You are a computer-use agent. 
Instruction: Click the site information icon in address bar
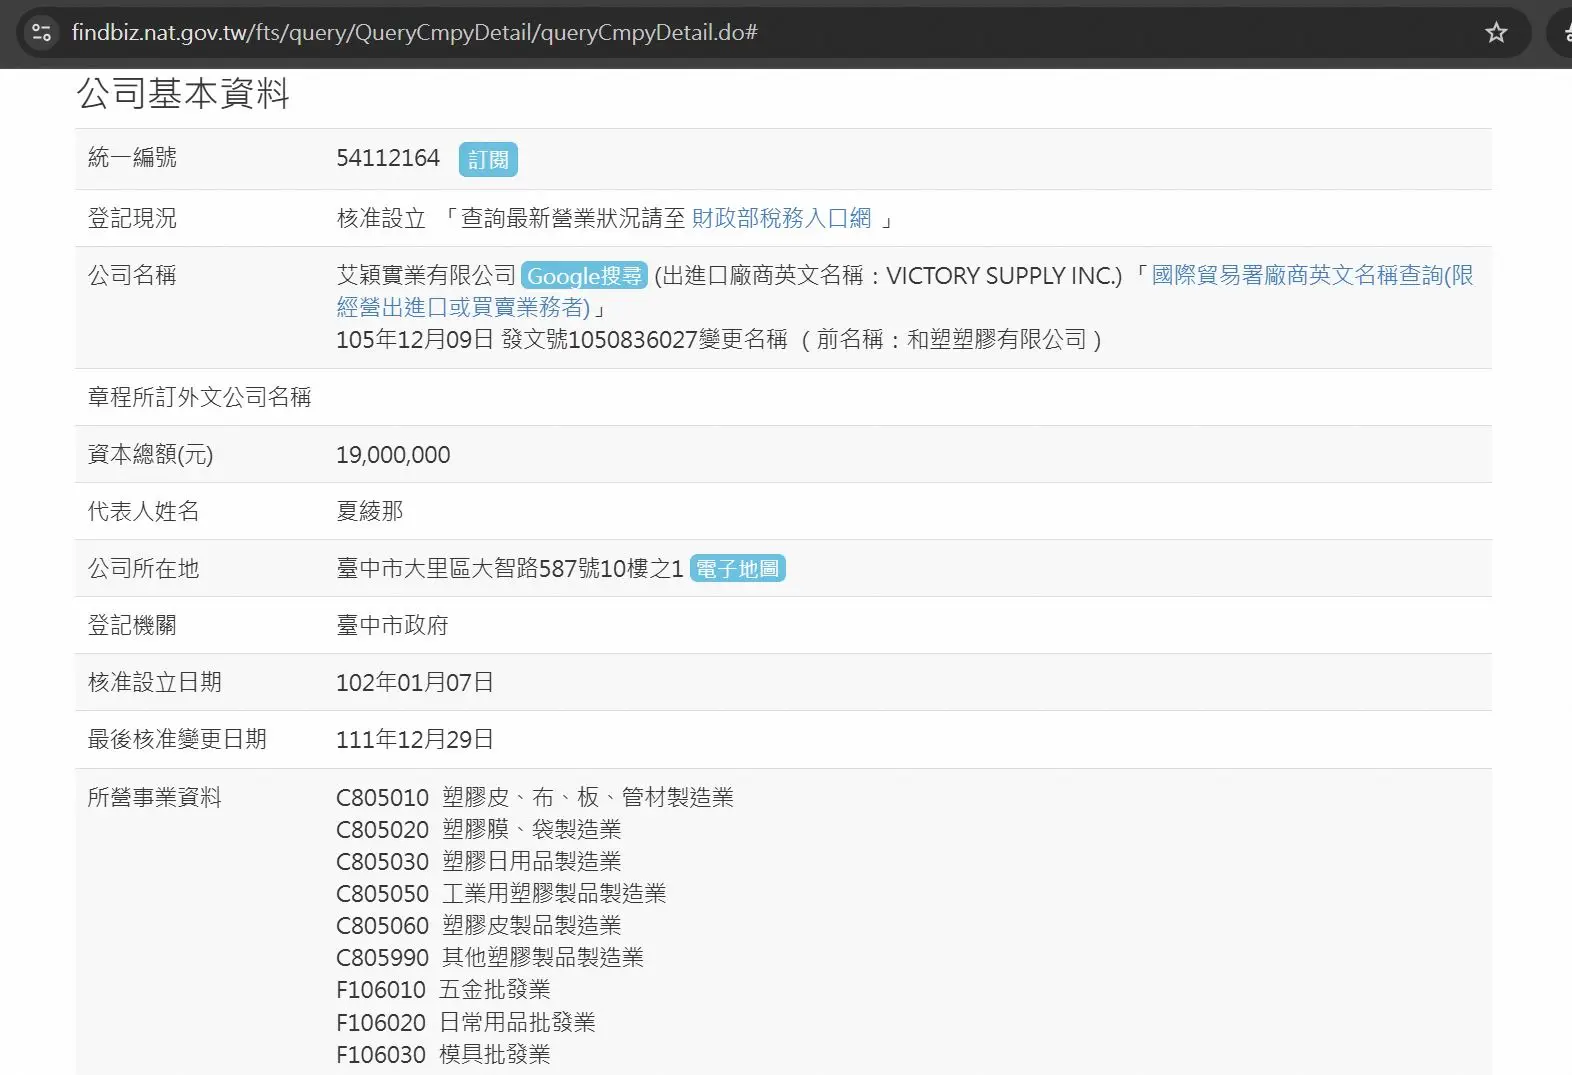(x=41, y=33)
